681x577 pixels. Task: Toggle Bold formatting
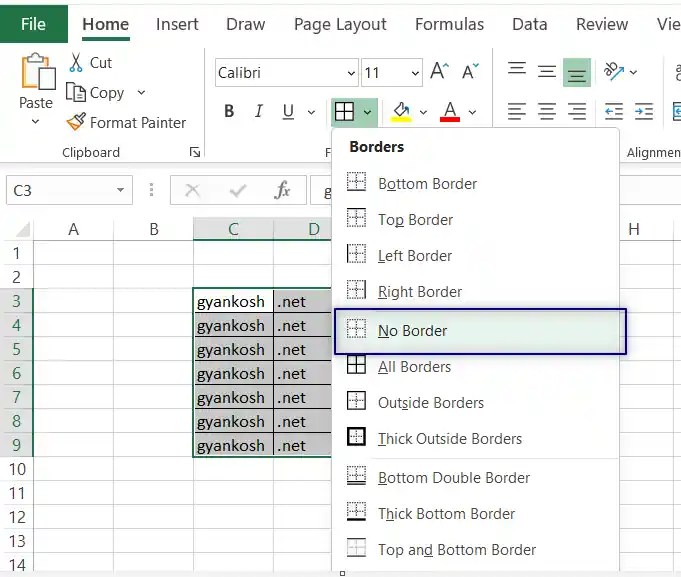pos(229,112)
